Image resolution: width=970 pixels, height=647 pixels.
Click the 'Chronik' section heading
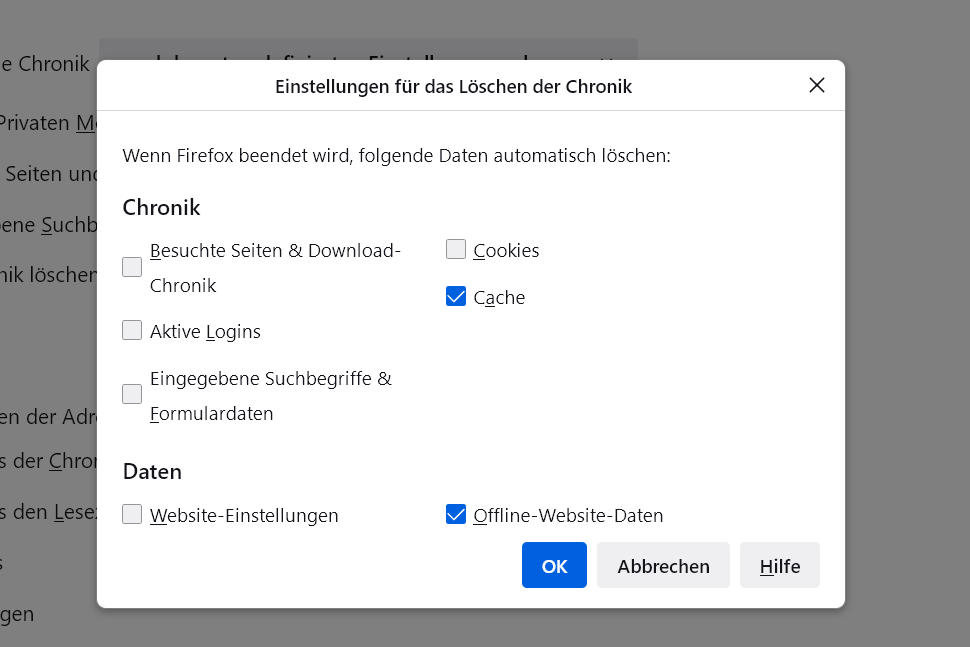click(x=161, y=208)
